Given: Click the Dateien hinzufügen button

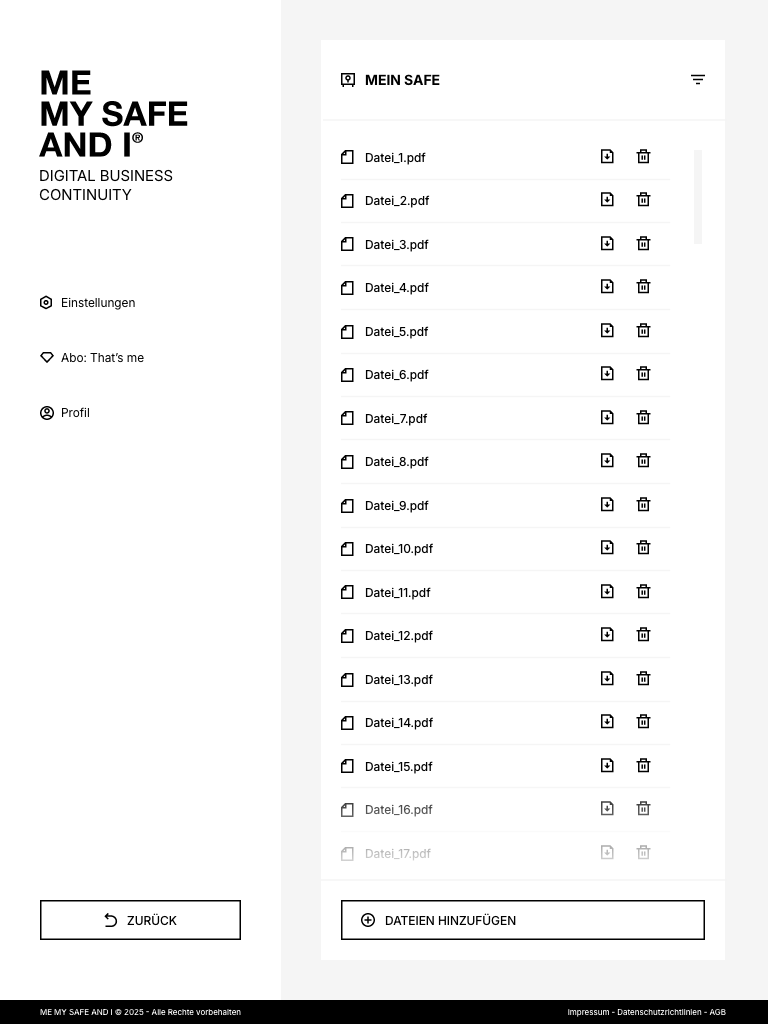Looking at the screenshot, I should (522, 920).
